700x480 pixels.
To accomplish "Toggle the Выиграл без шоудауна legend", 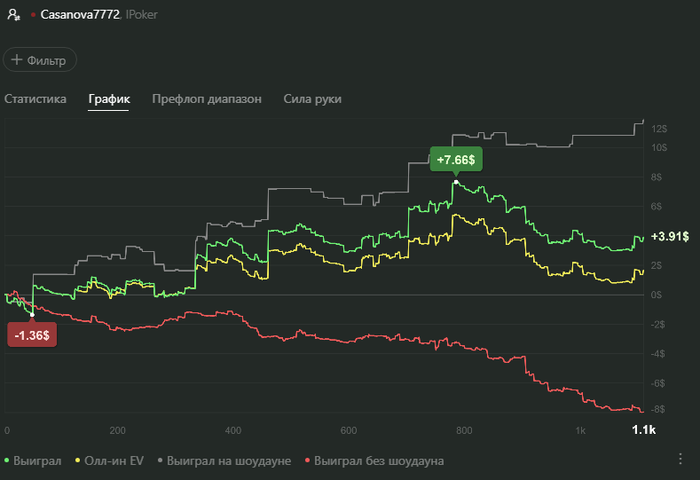I will pyautogui.click(x=374, y=461).
